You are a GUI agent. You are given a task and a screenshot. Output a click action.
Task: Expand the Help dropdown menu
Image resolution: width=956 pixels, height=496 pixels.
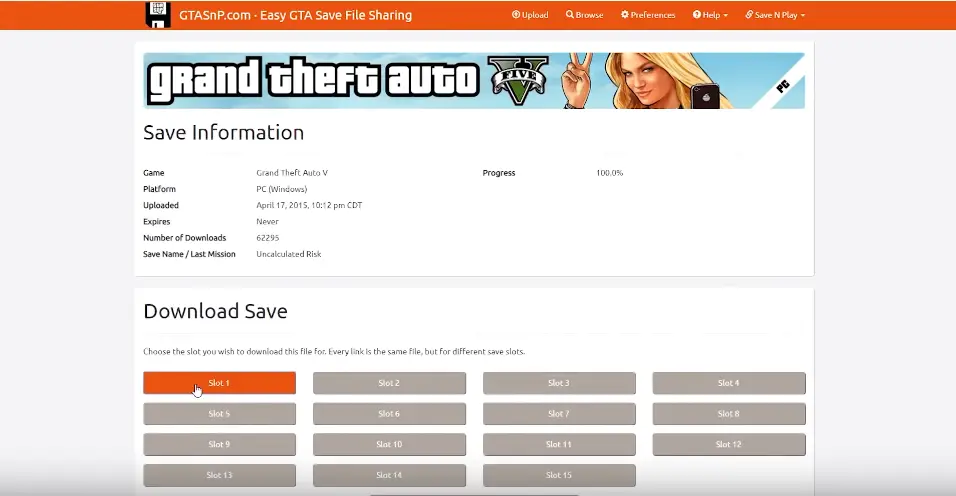tap(710, 15)
